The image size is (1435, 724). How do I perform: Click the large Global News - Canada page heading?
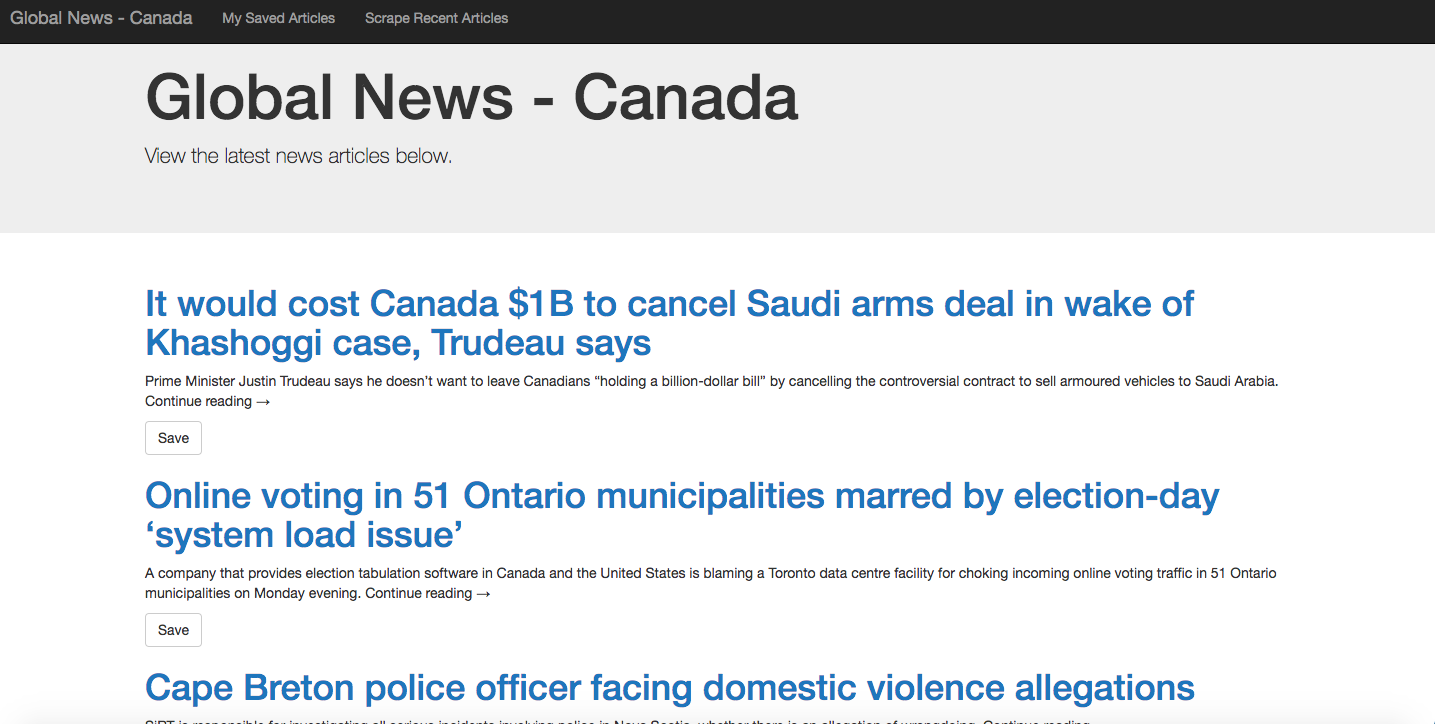[x=471, y=98]
